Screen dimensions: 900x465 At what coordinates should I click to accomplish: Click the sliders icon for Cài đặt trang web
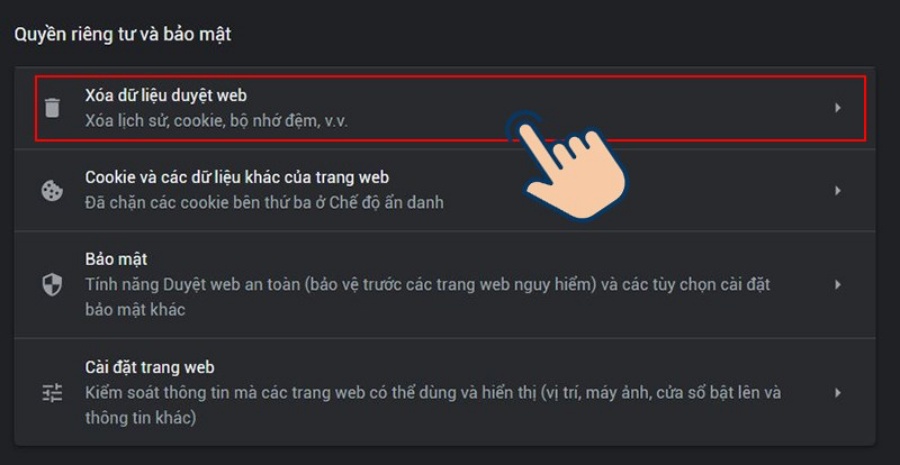point(52,393)
